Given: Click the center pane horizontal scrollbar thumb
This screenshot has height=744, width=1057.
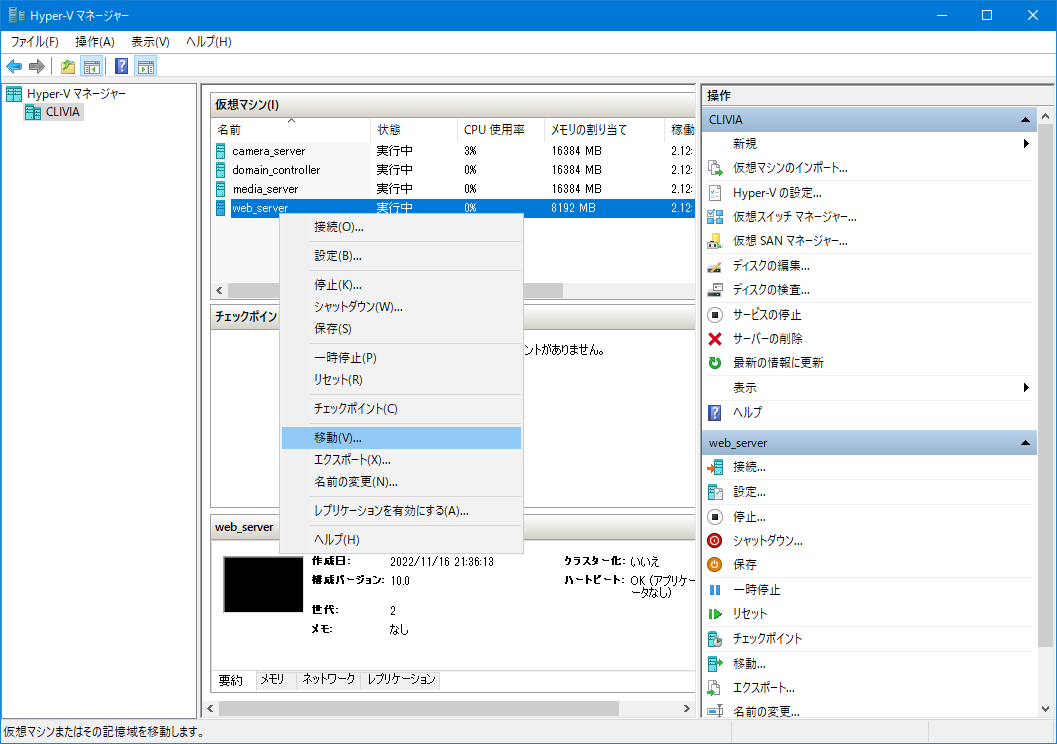Looking at the screenshot, I should click(419, 708).
